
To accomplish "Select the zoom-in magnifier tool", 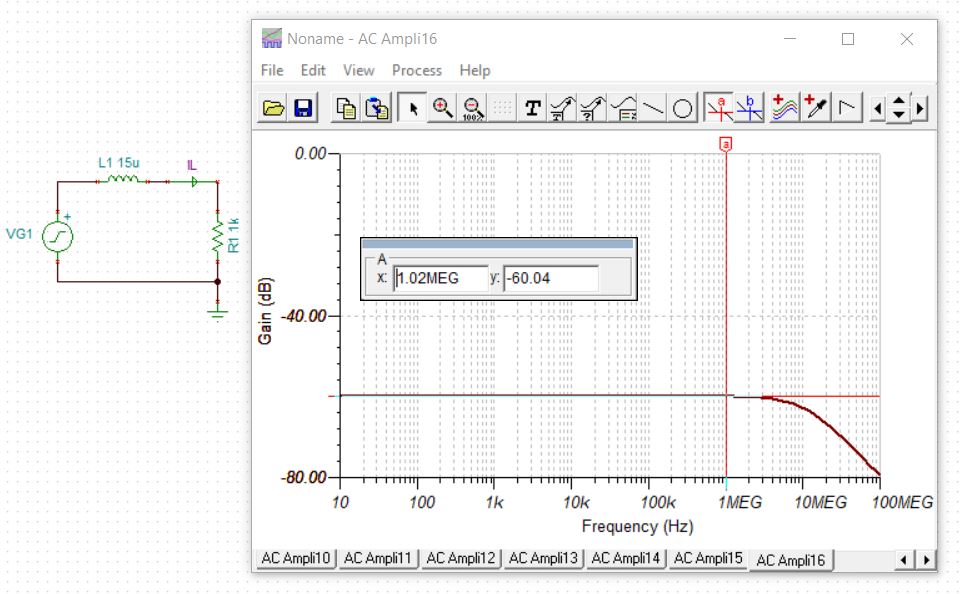I will [441, 107].
